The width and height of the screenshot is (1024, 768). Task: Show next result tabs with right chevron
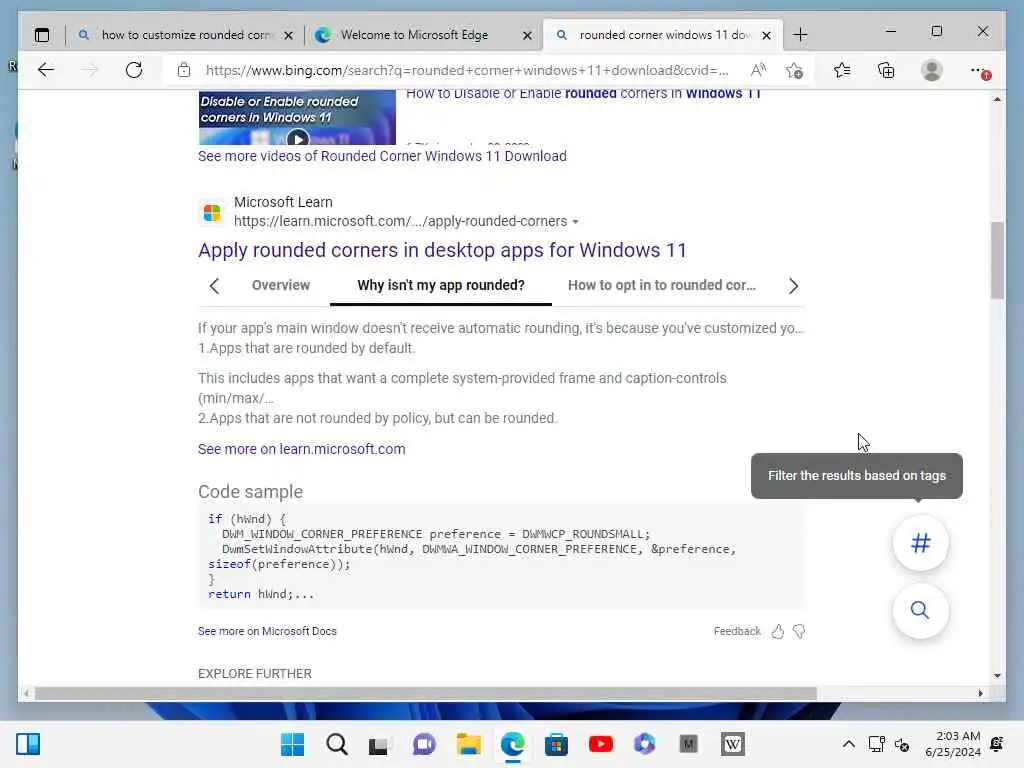pyautogui.click(x=793, y=286)
